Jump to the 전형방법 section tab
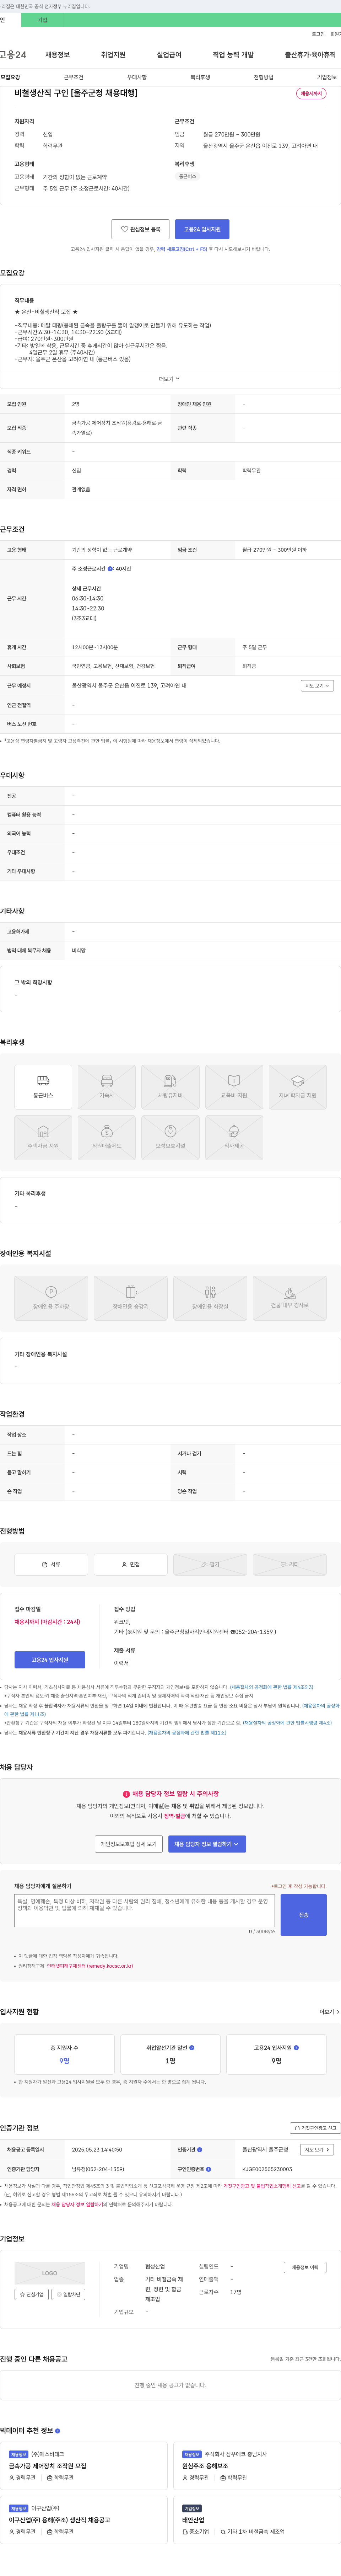341x2576 pixels. (263, 77)
